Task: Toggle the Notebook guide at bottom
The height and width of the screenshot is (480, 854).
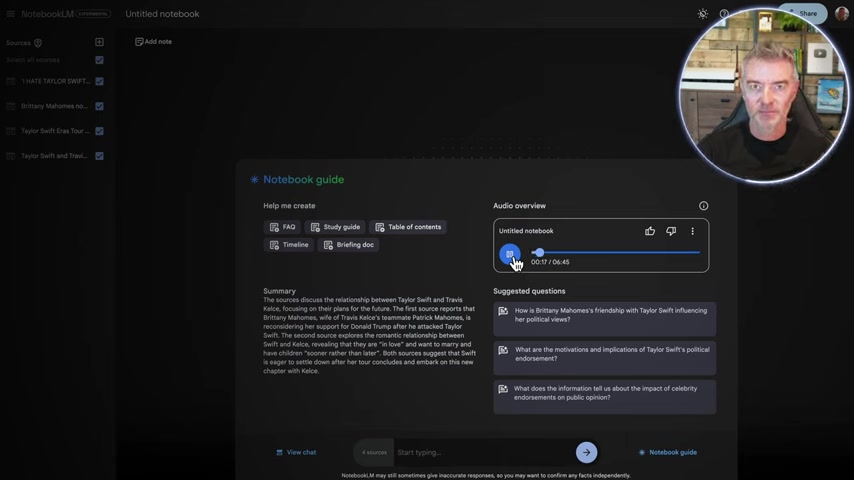Action: point(667,452)
